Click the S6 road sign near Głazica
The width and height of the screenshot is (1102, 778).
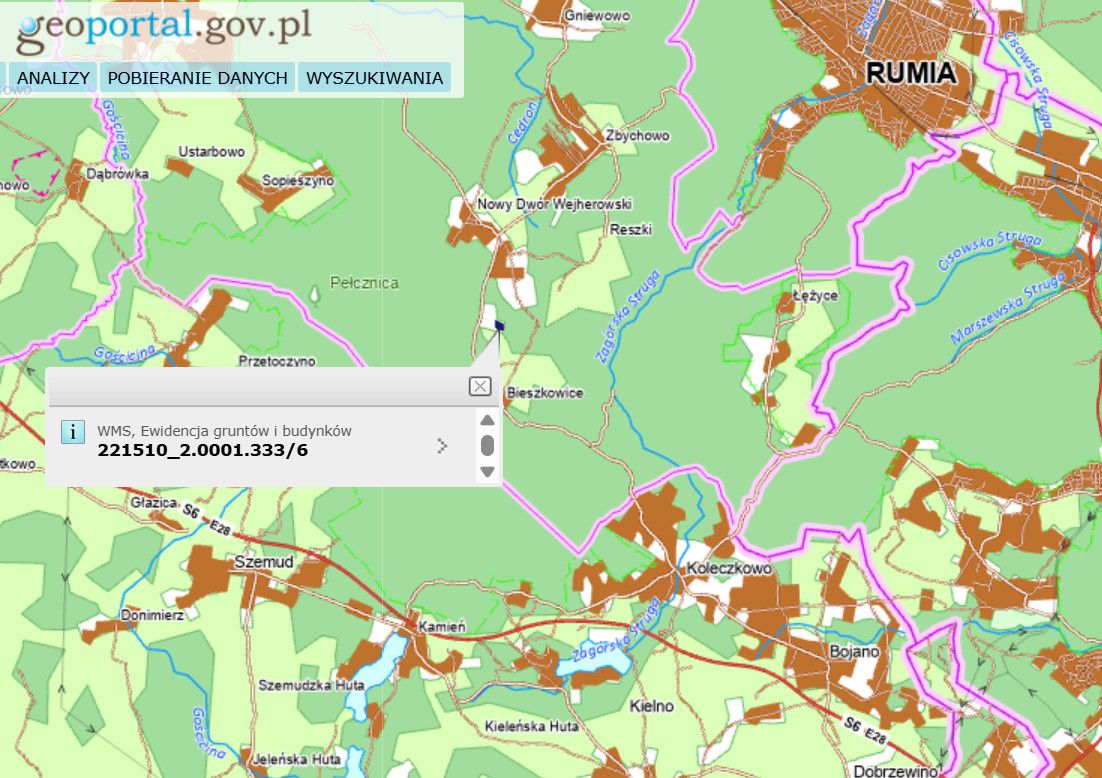[190, 510]
